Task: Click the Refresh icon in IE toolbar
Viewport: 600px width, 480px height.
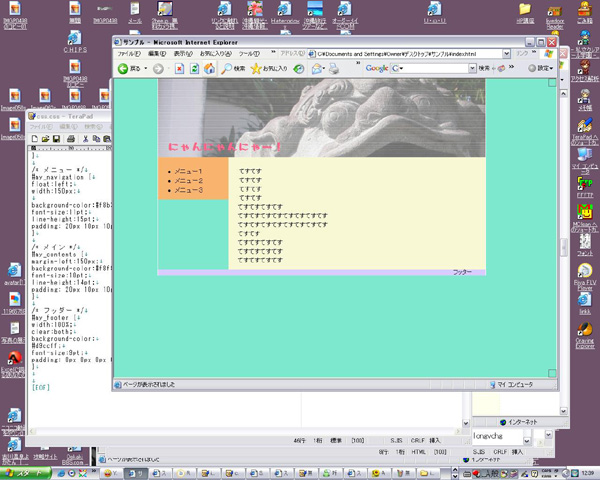Action: coord(194,69)
